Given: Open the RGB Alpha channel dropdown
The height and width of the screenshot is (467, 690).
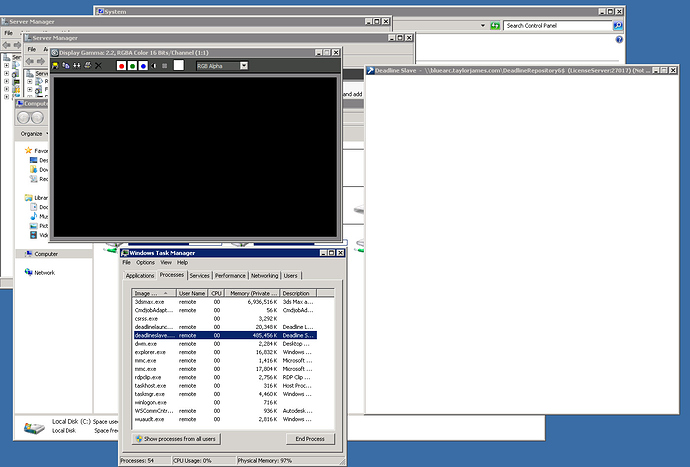Looking at the screenshot, I should (x=221, y=66).
